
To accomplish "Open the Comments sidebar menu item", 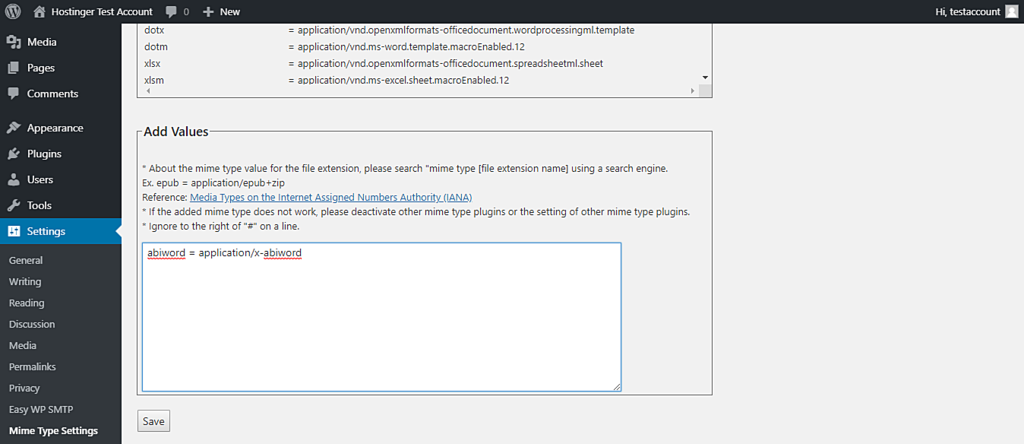I will tap(52, 94).
